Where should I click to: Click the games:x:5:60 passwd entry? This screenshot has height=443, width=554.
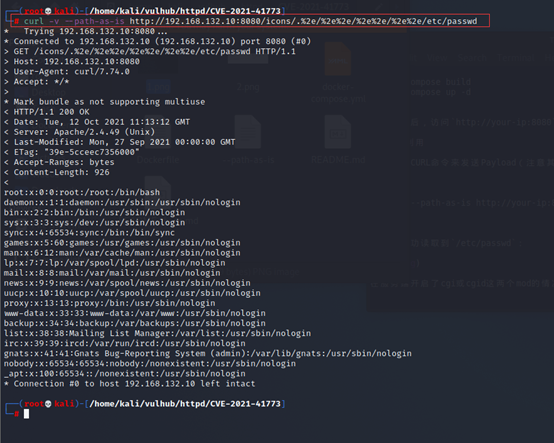pyautogui.click(x=122, y=243)
